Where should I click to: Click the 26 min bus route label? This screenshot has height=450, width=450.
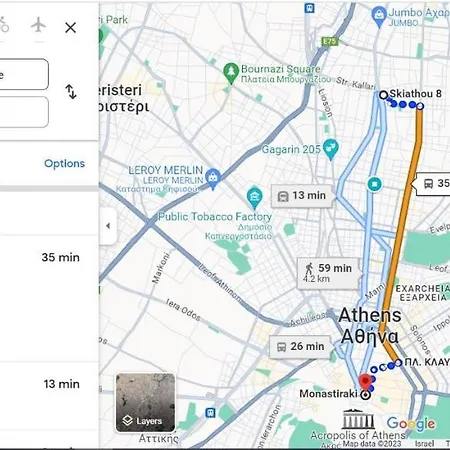pos(301,347)
